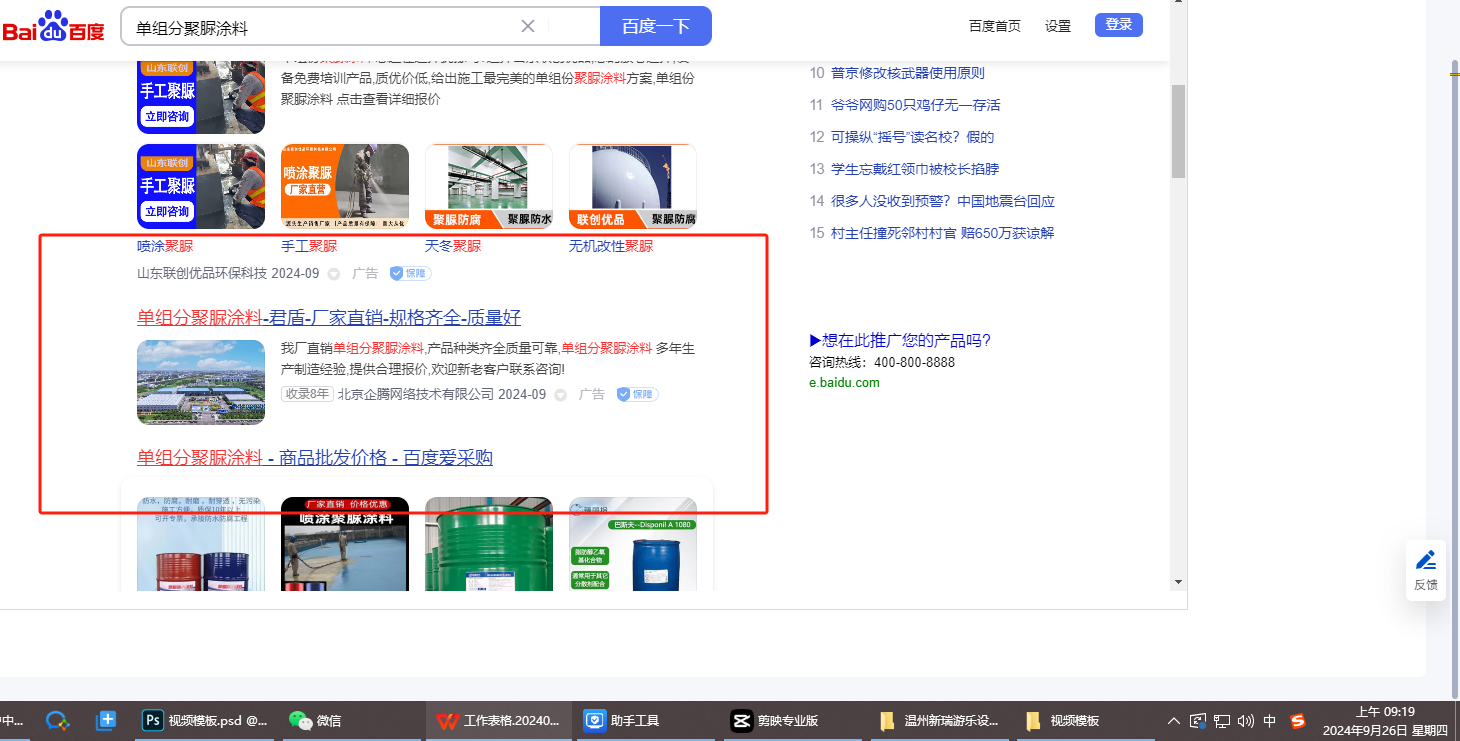This screenshot has height=741, width=1460.
Task: Open hot search 村主任撞死邻村村官 赔650万获谅解
Action: 943,233
